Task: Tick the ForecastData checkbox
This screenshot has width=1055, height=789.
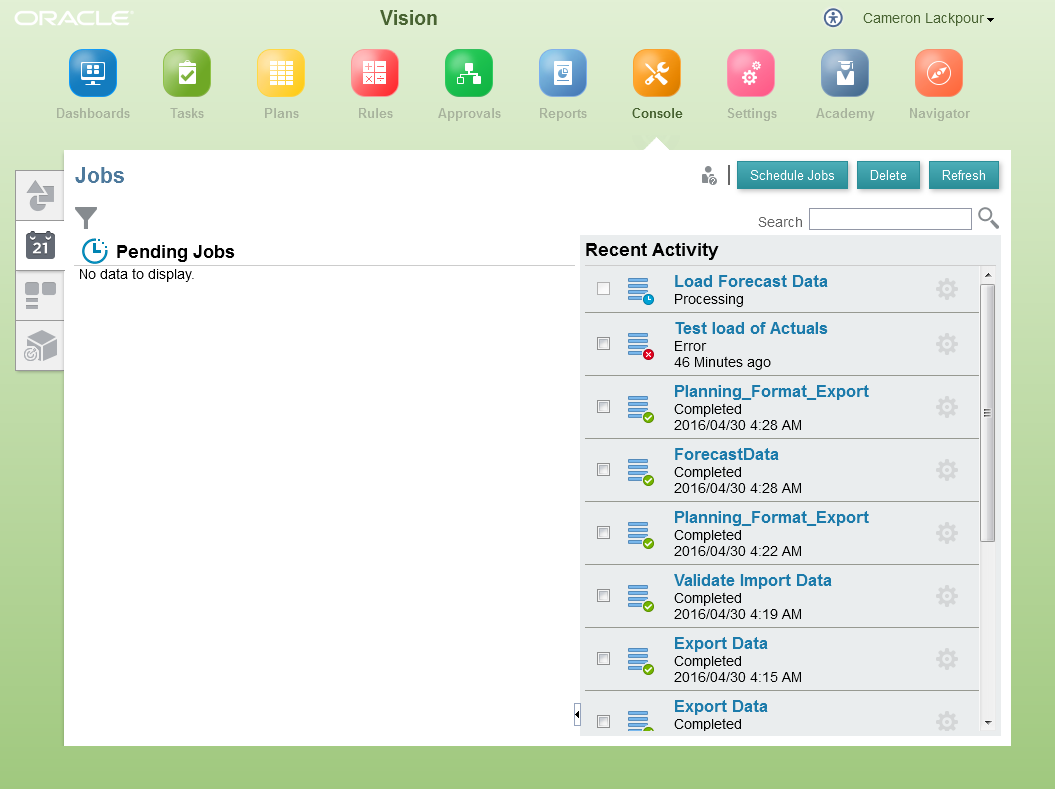Action: [604, 469]
